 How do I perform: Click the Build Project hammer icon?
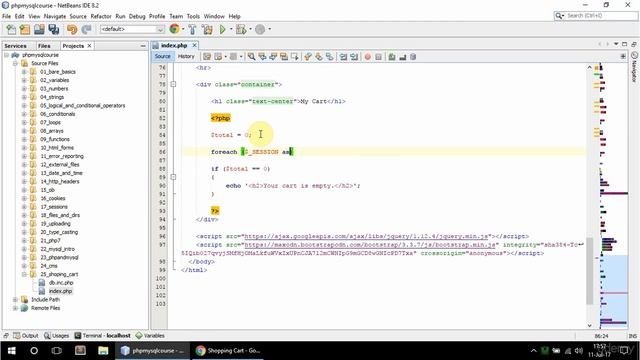(x=192, y=29)
